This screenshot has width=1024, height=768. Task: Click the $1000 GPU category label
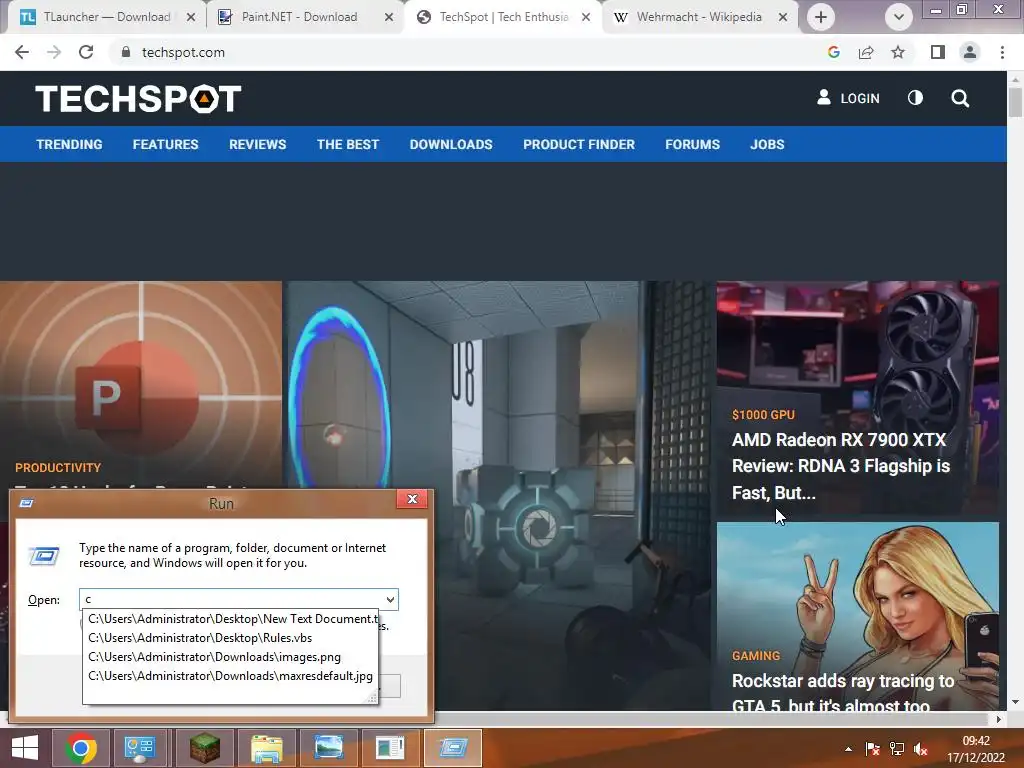point(763,415)
